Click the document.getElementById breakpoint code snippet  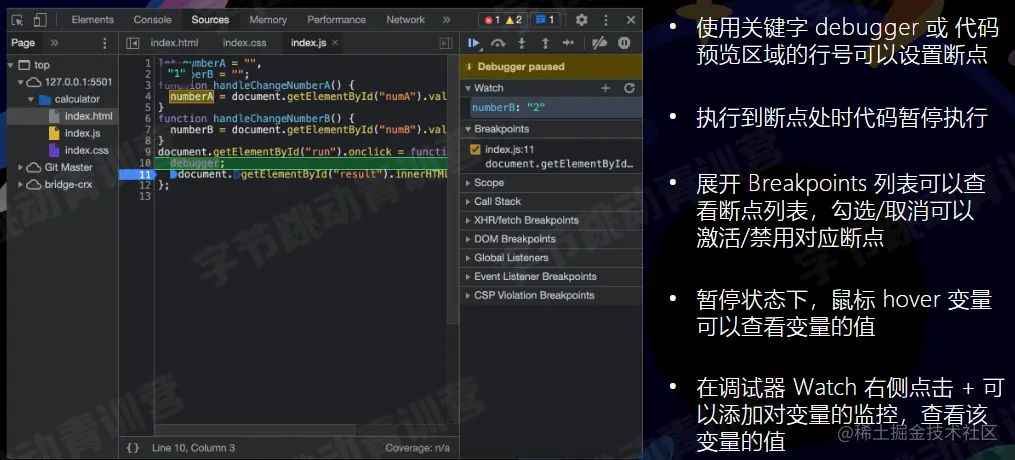point(559,164)
